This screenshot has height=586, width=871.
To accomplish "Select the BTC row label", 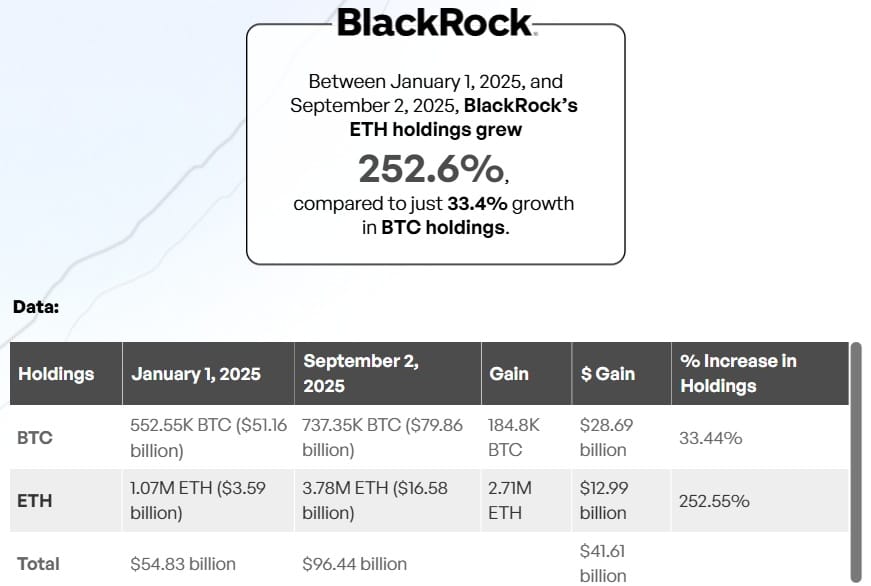I will pyautogui.click(x=35, y=438).
